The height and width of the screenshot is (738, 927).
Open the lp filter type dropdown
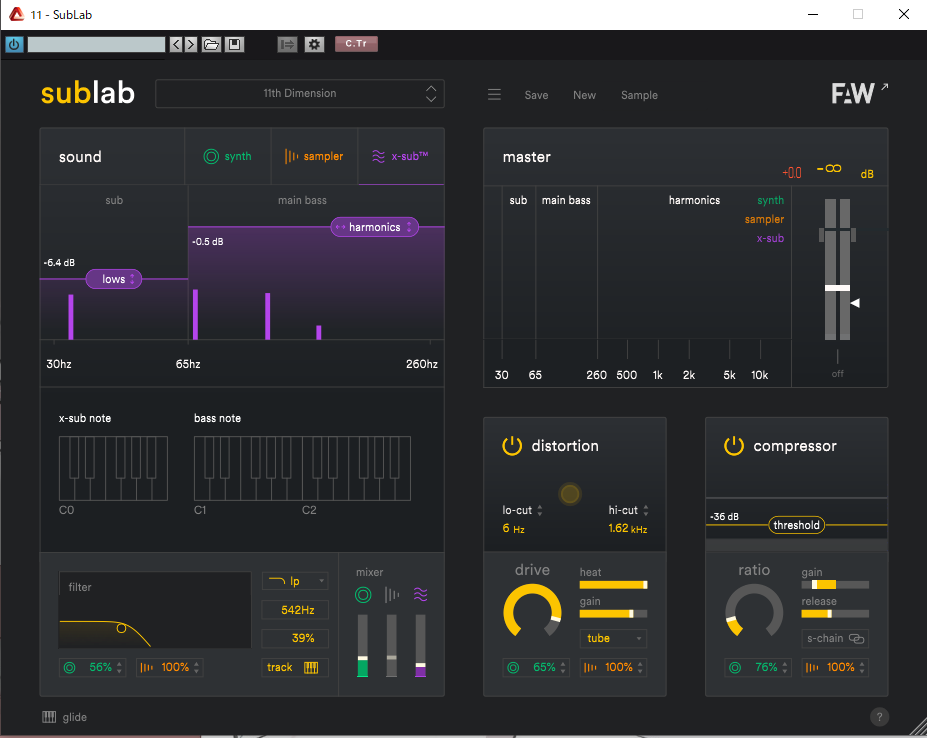pos(295,581)
